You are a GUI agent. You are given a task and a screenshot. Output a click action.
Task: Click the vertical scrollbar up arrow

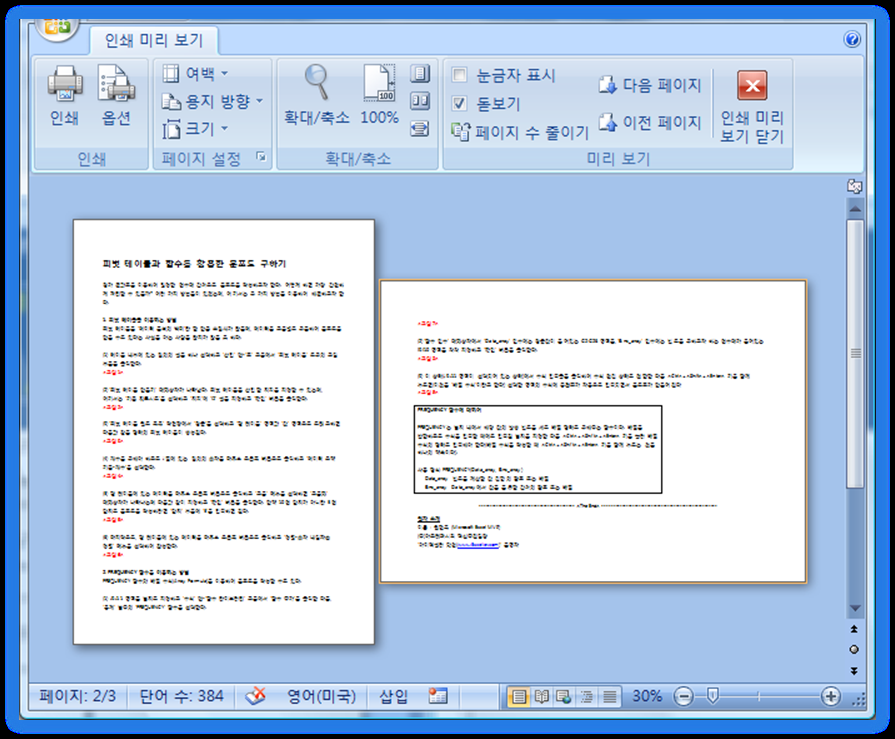[854, 209]
